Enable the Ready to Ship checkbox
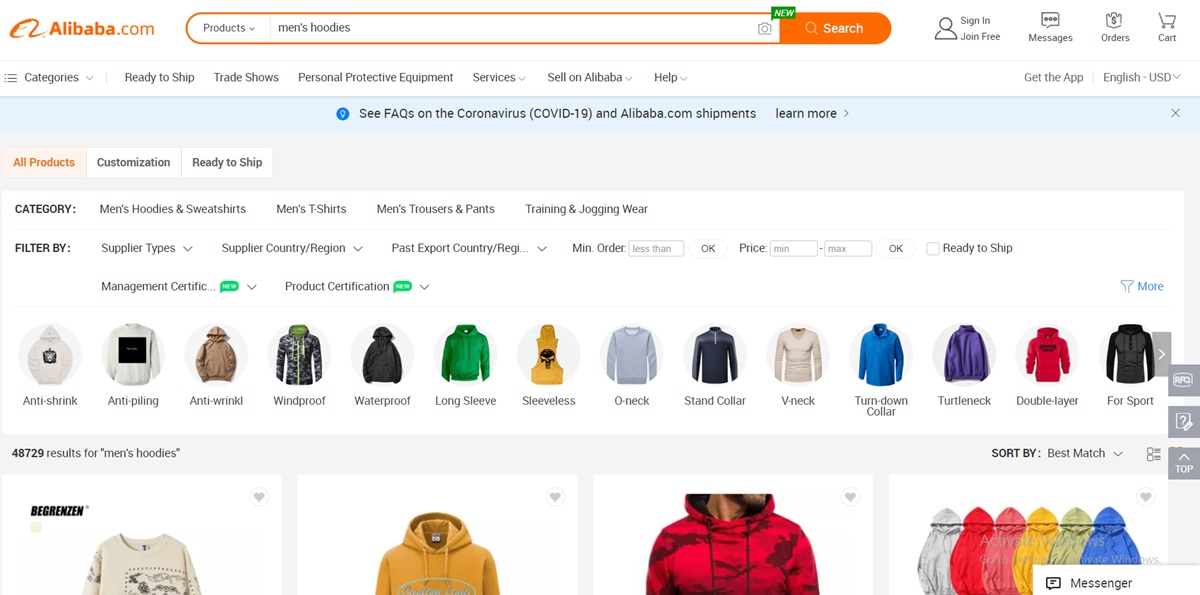The width and height of the screenshot is (1200, 595). click(933, 249)
